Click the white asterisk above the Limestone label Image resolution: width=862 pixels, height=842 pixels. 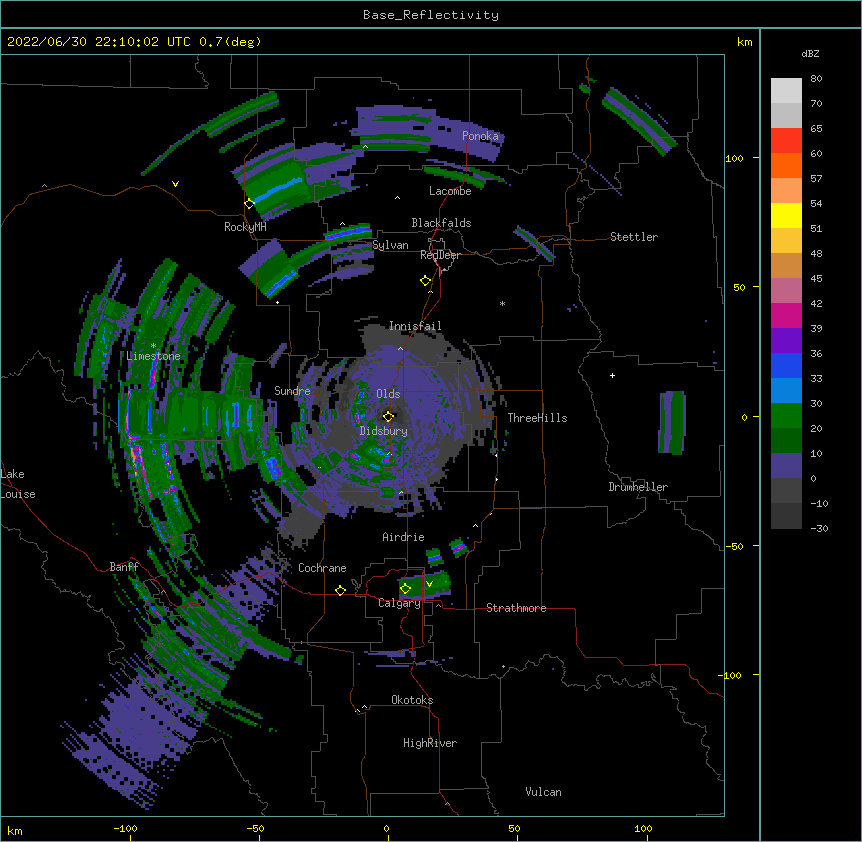point(153,346)
